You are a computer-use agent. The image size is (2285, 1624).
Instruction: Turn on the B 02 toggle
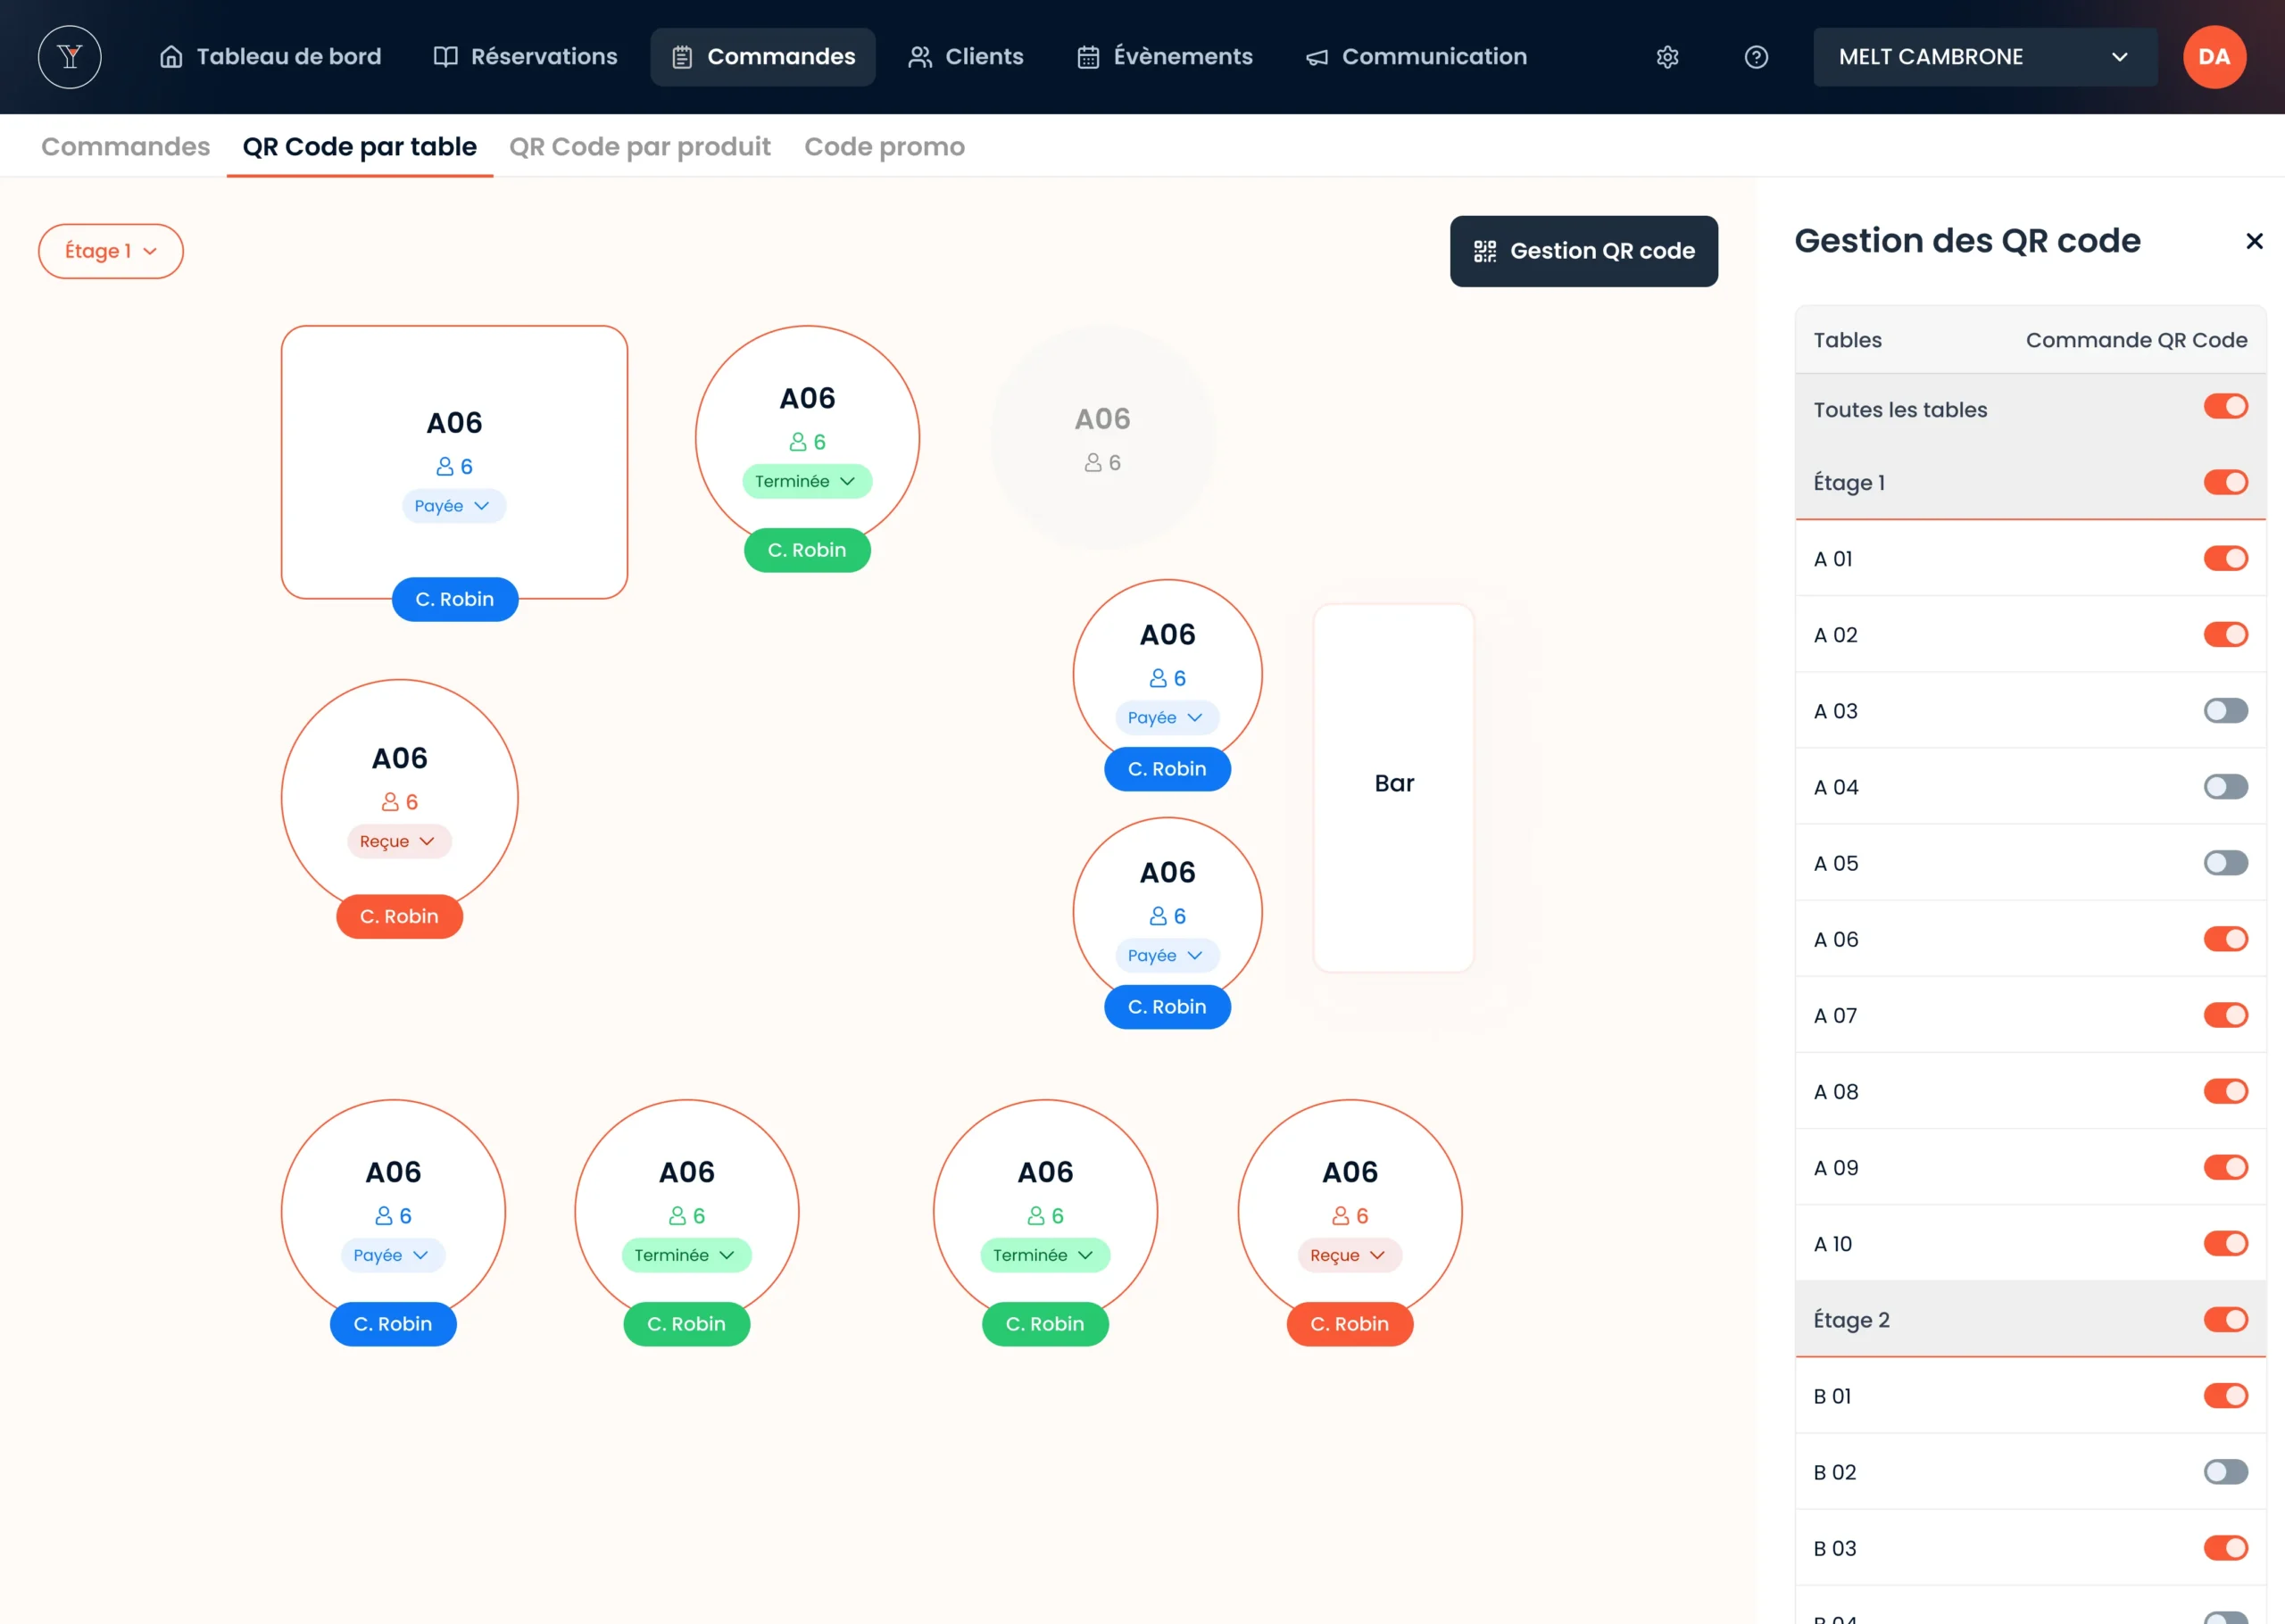[2225, 1472]
